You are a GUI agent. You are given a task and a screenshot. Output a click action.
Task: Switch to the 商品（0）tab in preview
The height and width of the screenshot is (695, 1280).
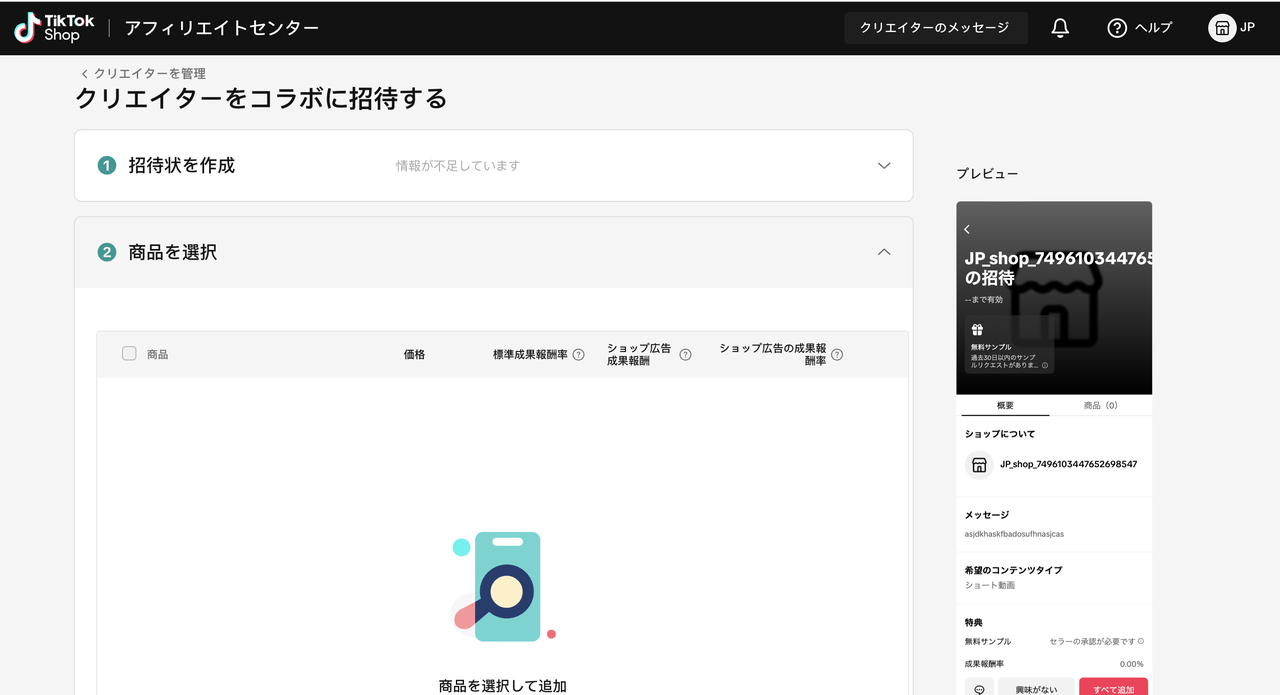[x=1099, y=405]
